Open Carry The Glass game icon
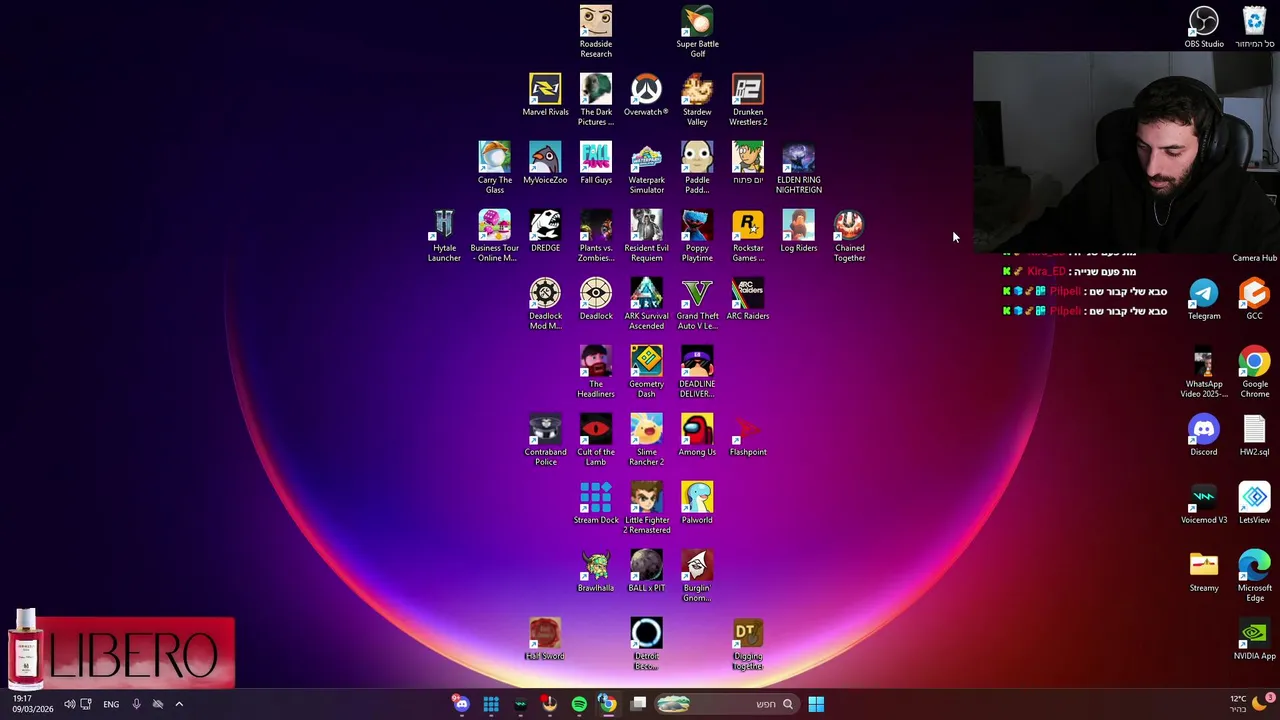Image resolution: width=1280 pixels, height=720 pixels. point(494,167)
